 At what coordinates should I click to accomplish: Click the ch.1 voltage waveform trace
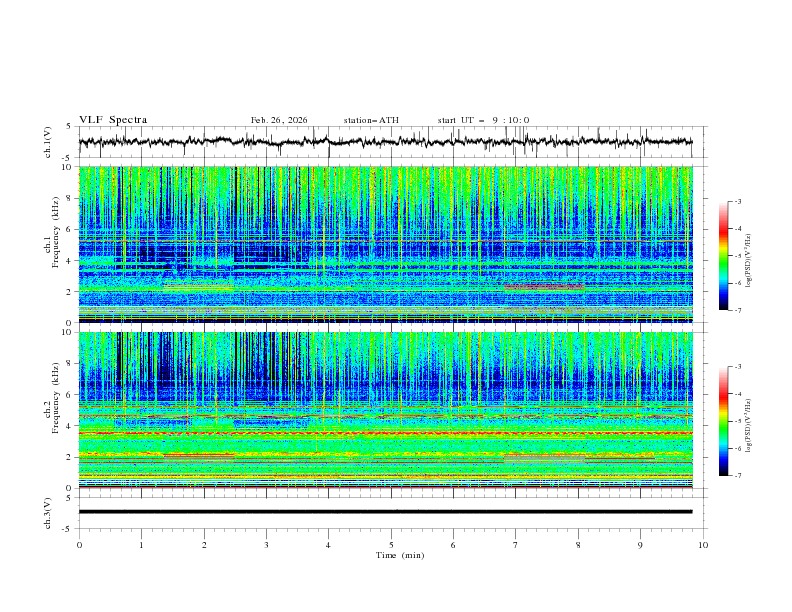385,142
